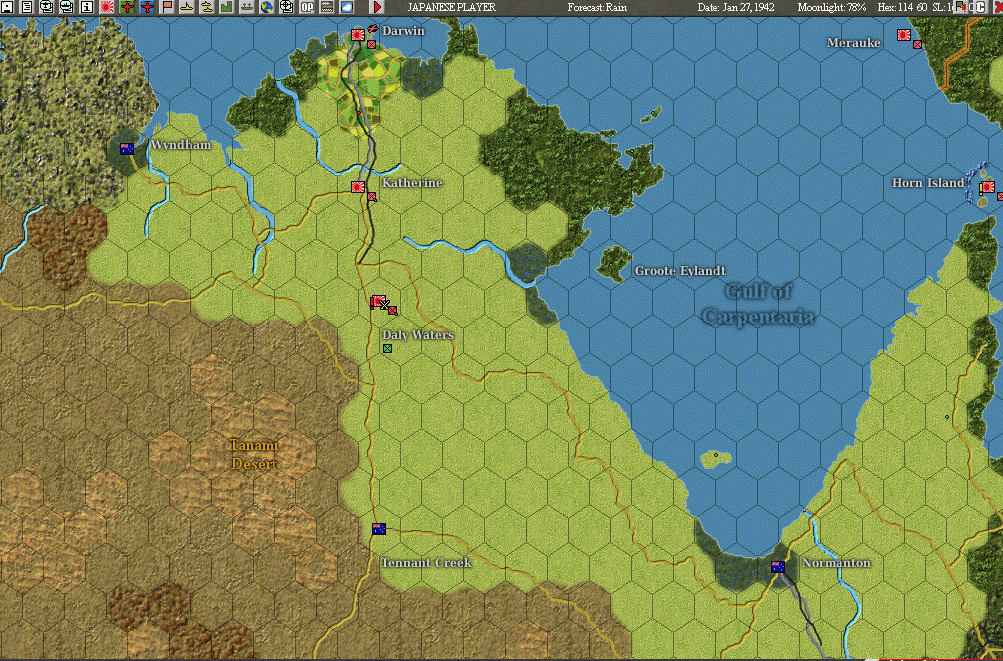Select the Australian flag base at Tennant Creek

pos(379,529)
